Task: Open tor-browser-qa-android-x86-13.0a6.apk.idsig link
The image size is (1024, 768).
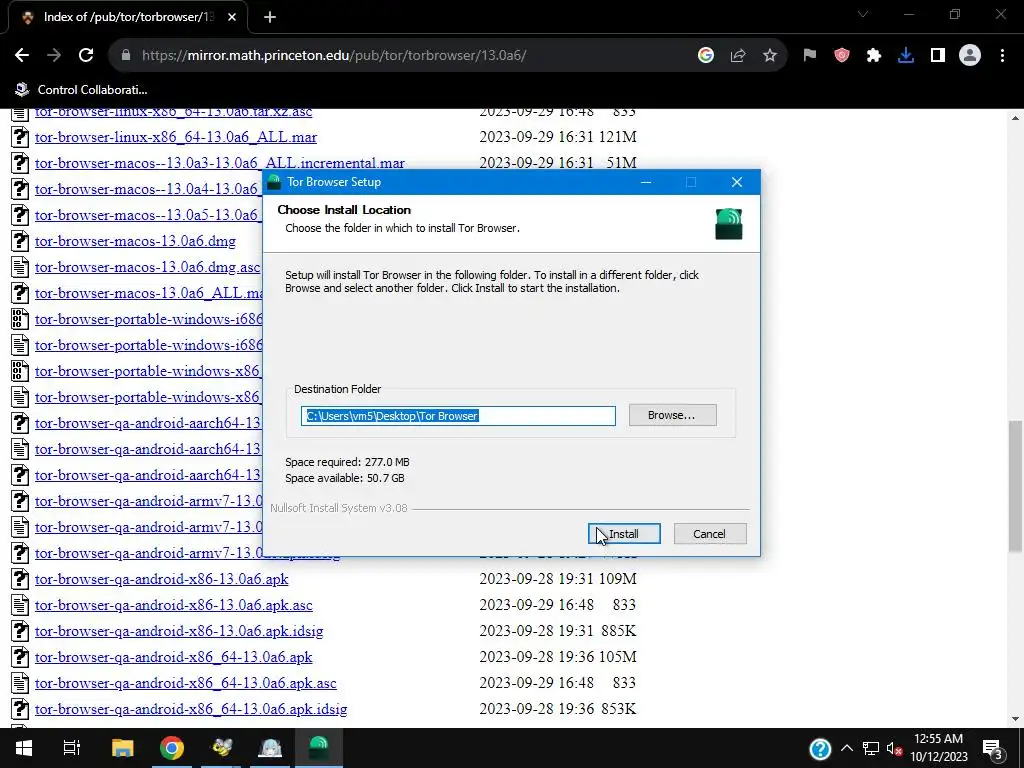Action: click(179, 632)
